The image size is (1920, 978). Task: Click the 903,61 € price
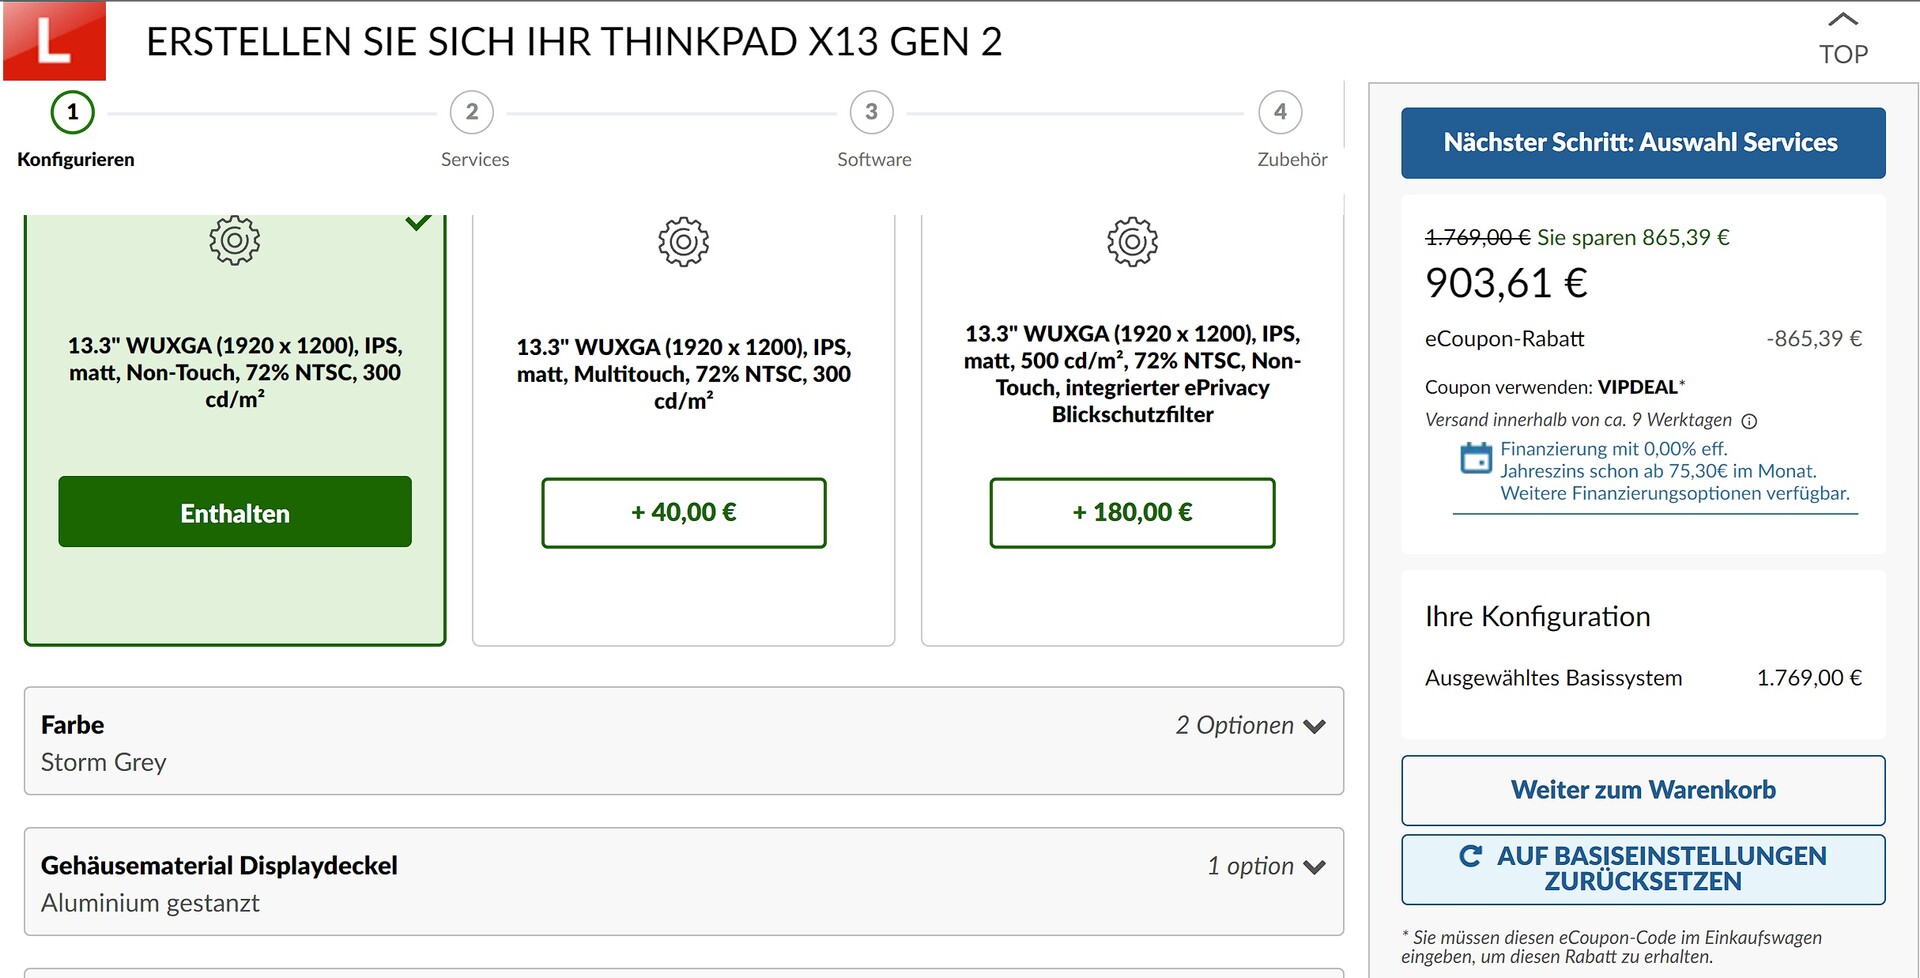(x=1506, y=284)
